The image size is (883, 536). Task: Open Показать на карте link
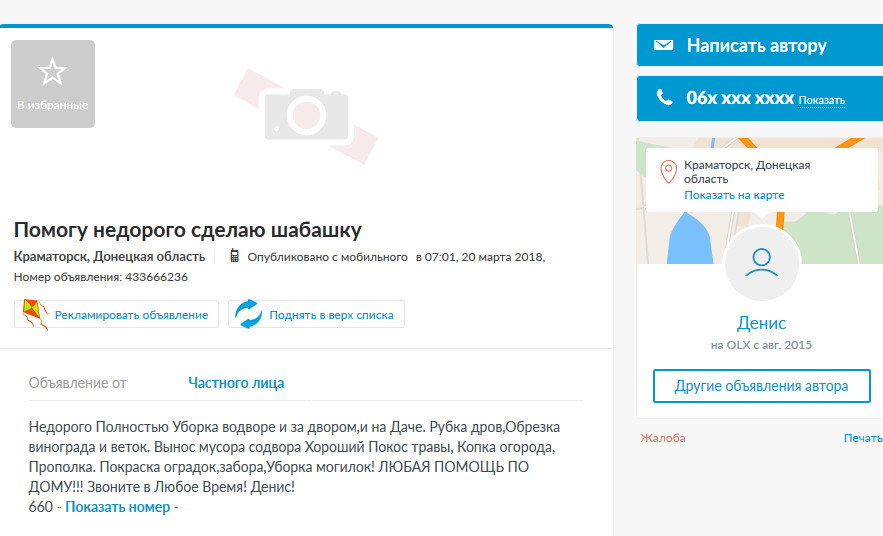click(x=734, y=195)
